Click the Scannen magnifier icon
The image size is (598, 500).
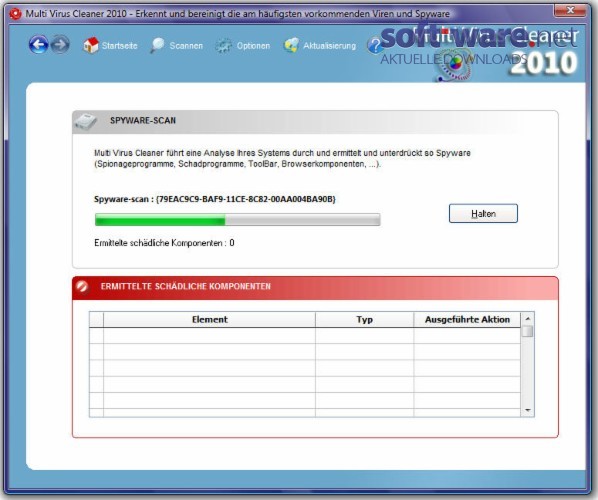(x=157, y=45)
